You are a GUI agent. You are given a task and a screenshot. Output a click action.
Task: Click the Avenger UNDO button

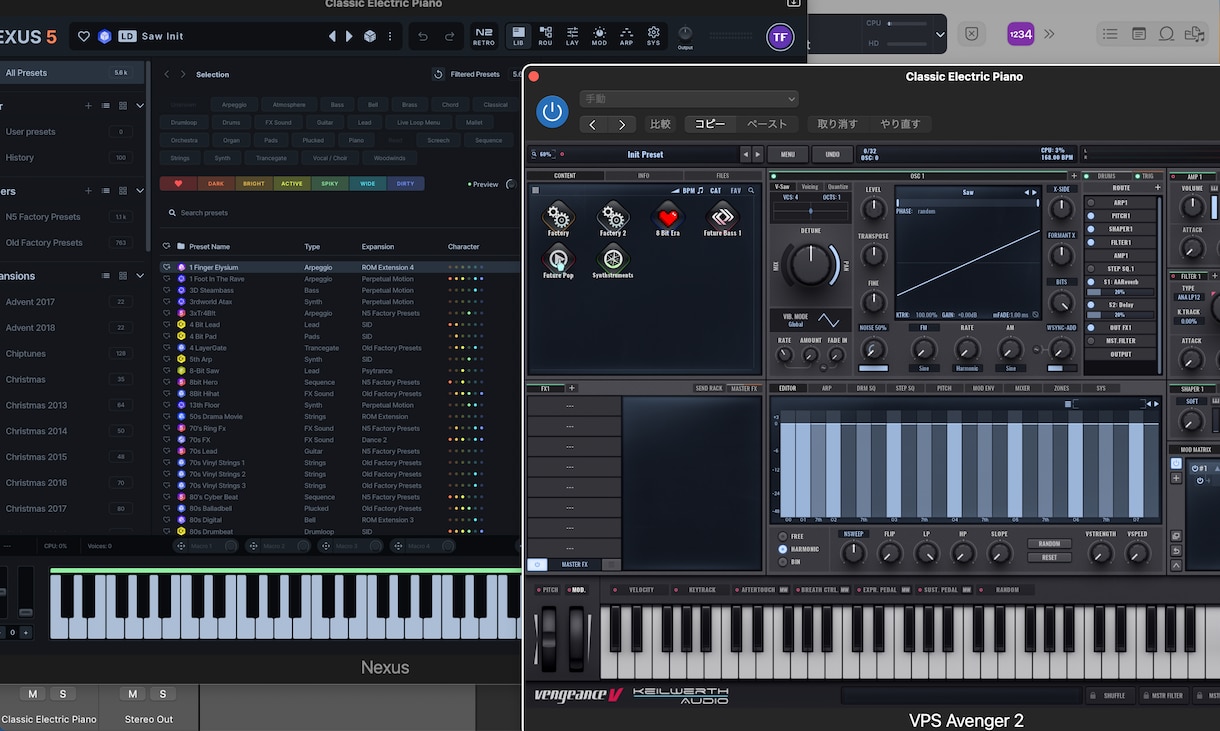tap(832, 155)
